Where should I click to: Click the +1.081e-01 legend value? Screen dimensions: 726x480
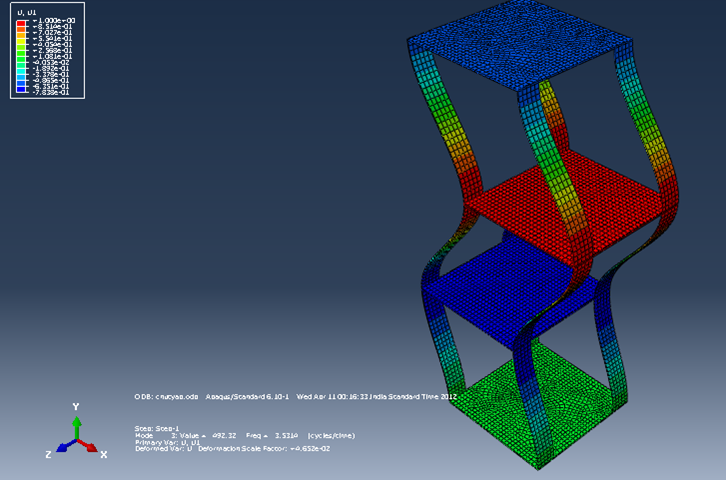[52, 56]
